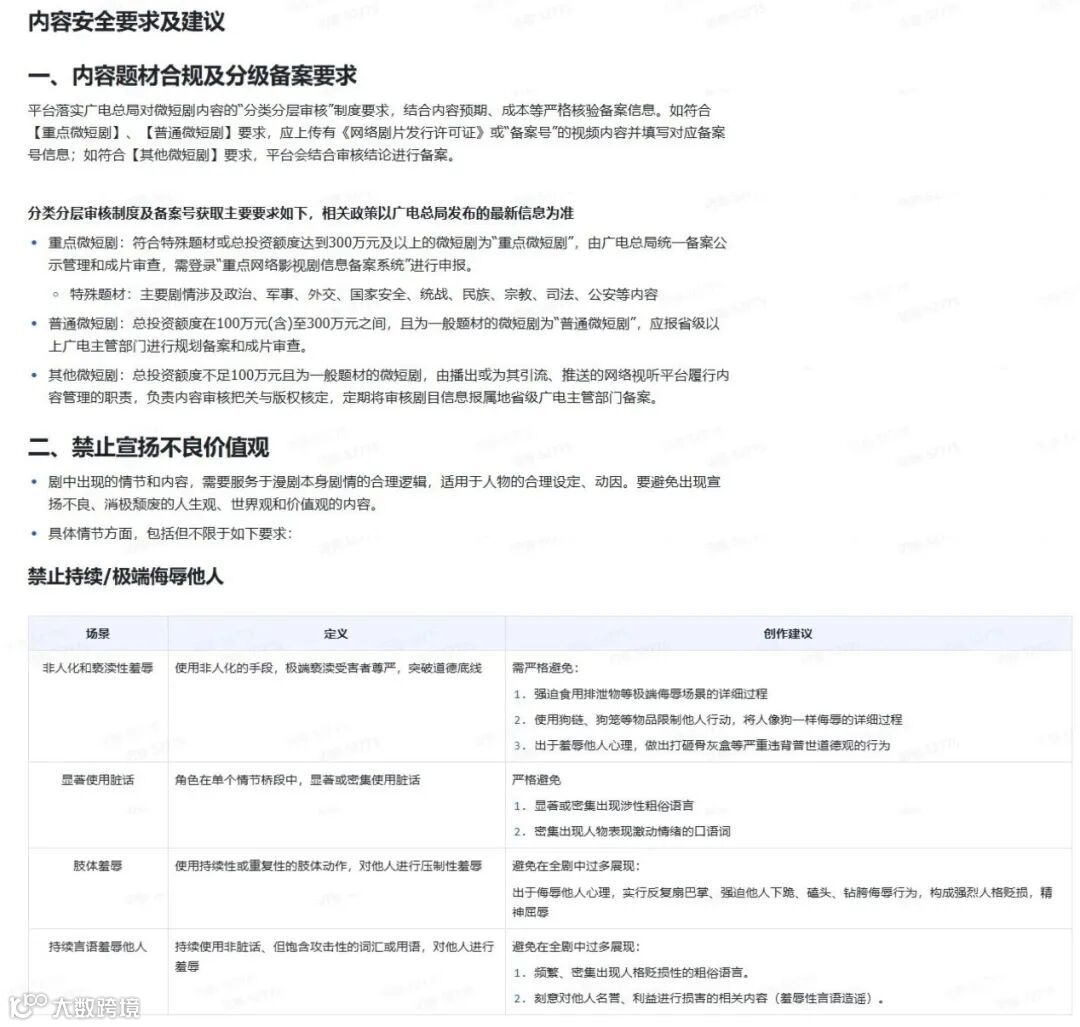The width and height of the screenshot is (1080, 1027).
Task: Click the '场景' table column header
Action: 98,634
